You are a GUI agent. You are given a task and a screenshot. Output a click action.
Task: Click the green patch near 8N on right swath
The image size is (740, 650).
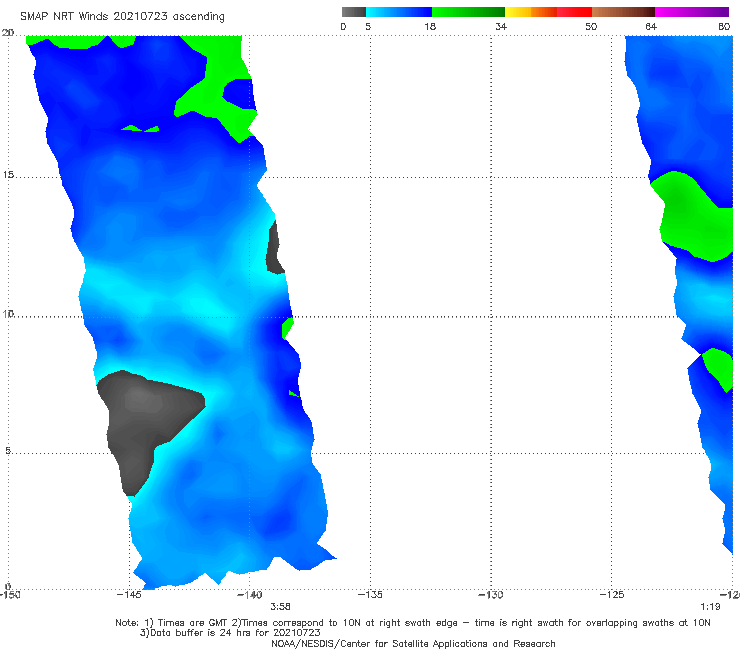720,368
